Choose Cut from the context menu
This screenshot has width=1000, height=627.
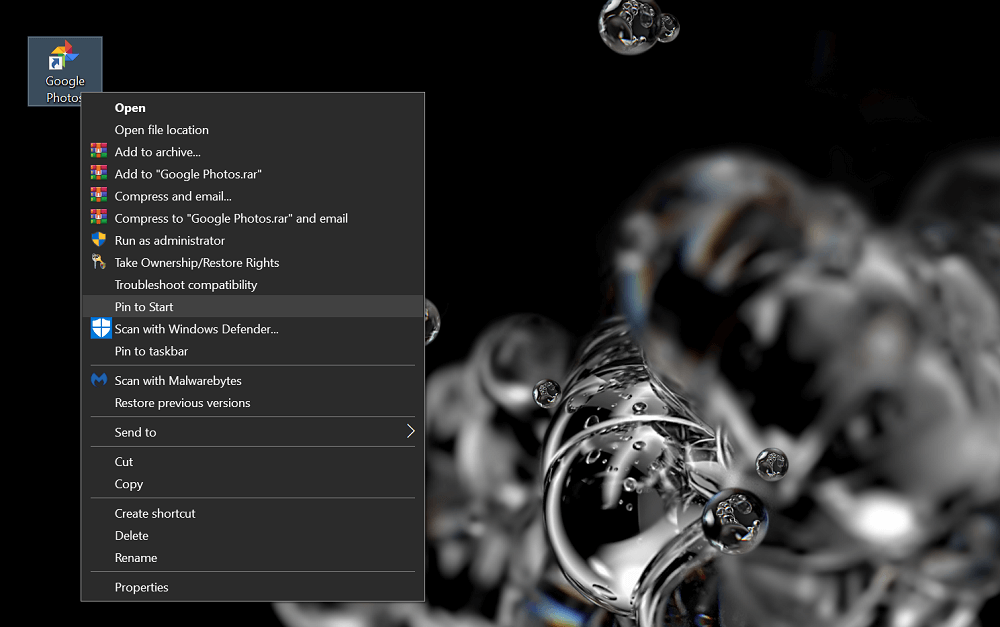pos(253,462)
